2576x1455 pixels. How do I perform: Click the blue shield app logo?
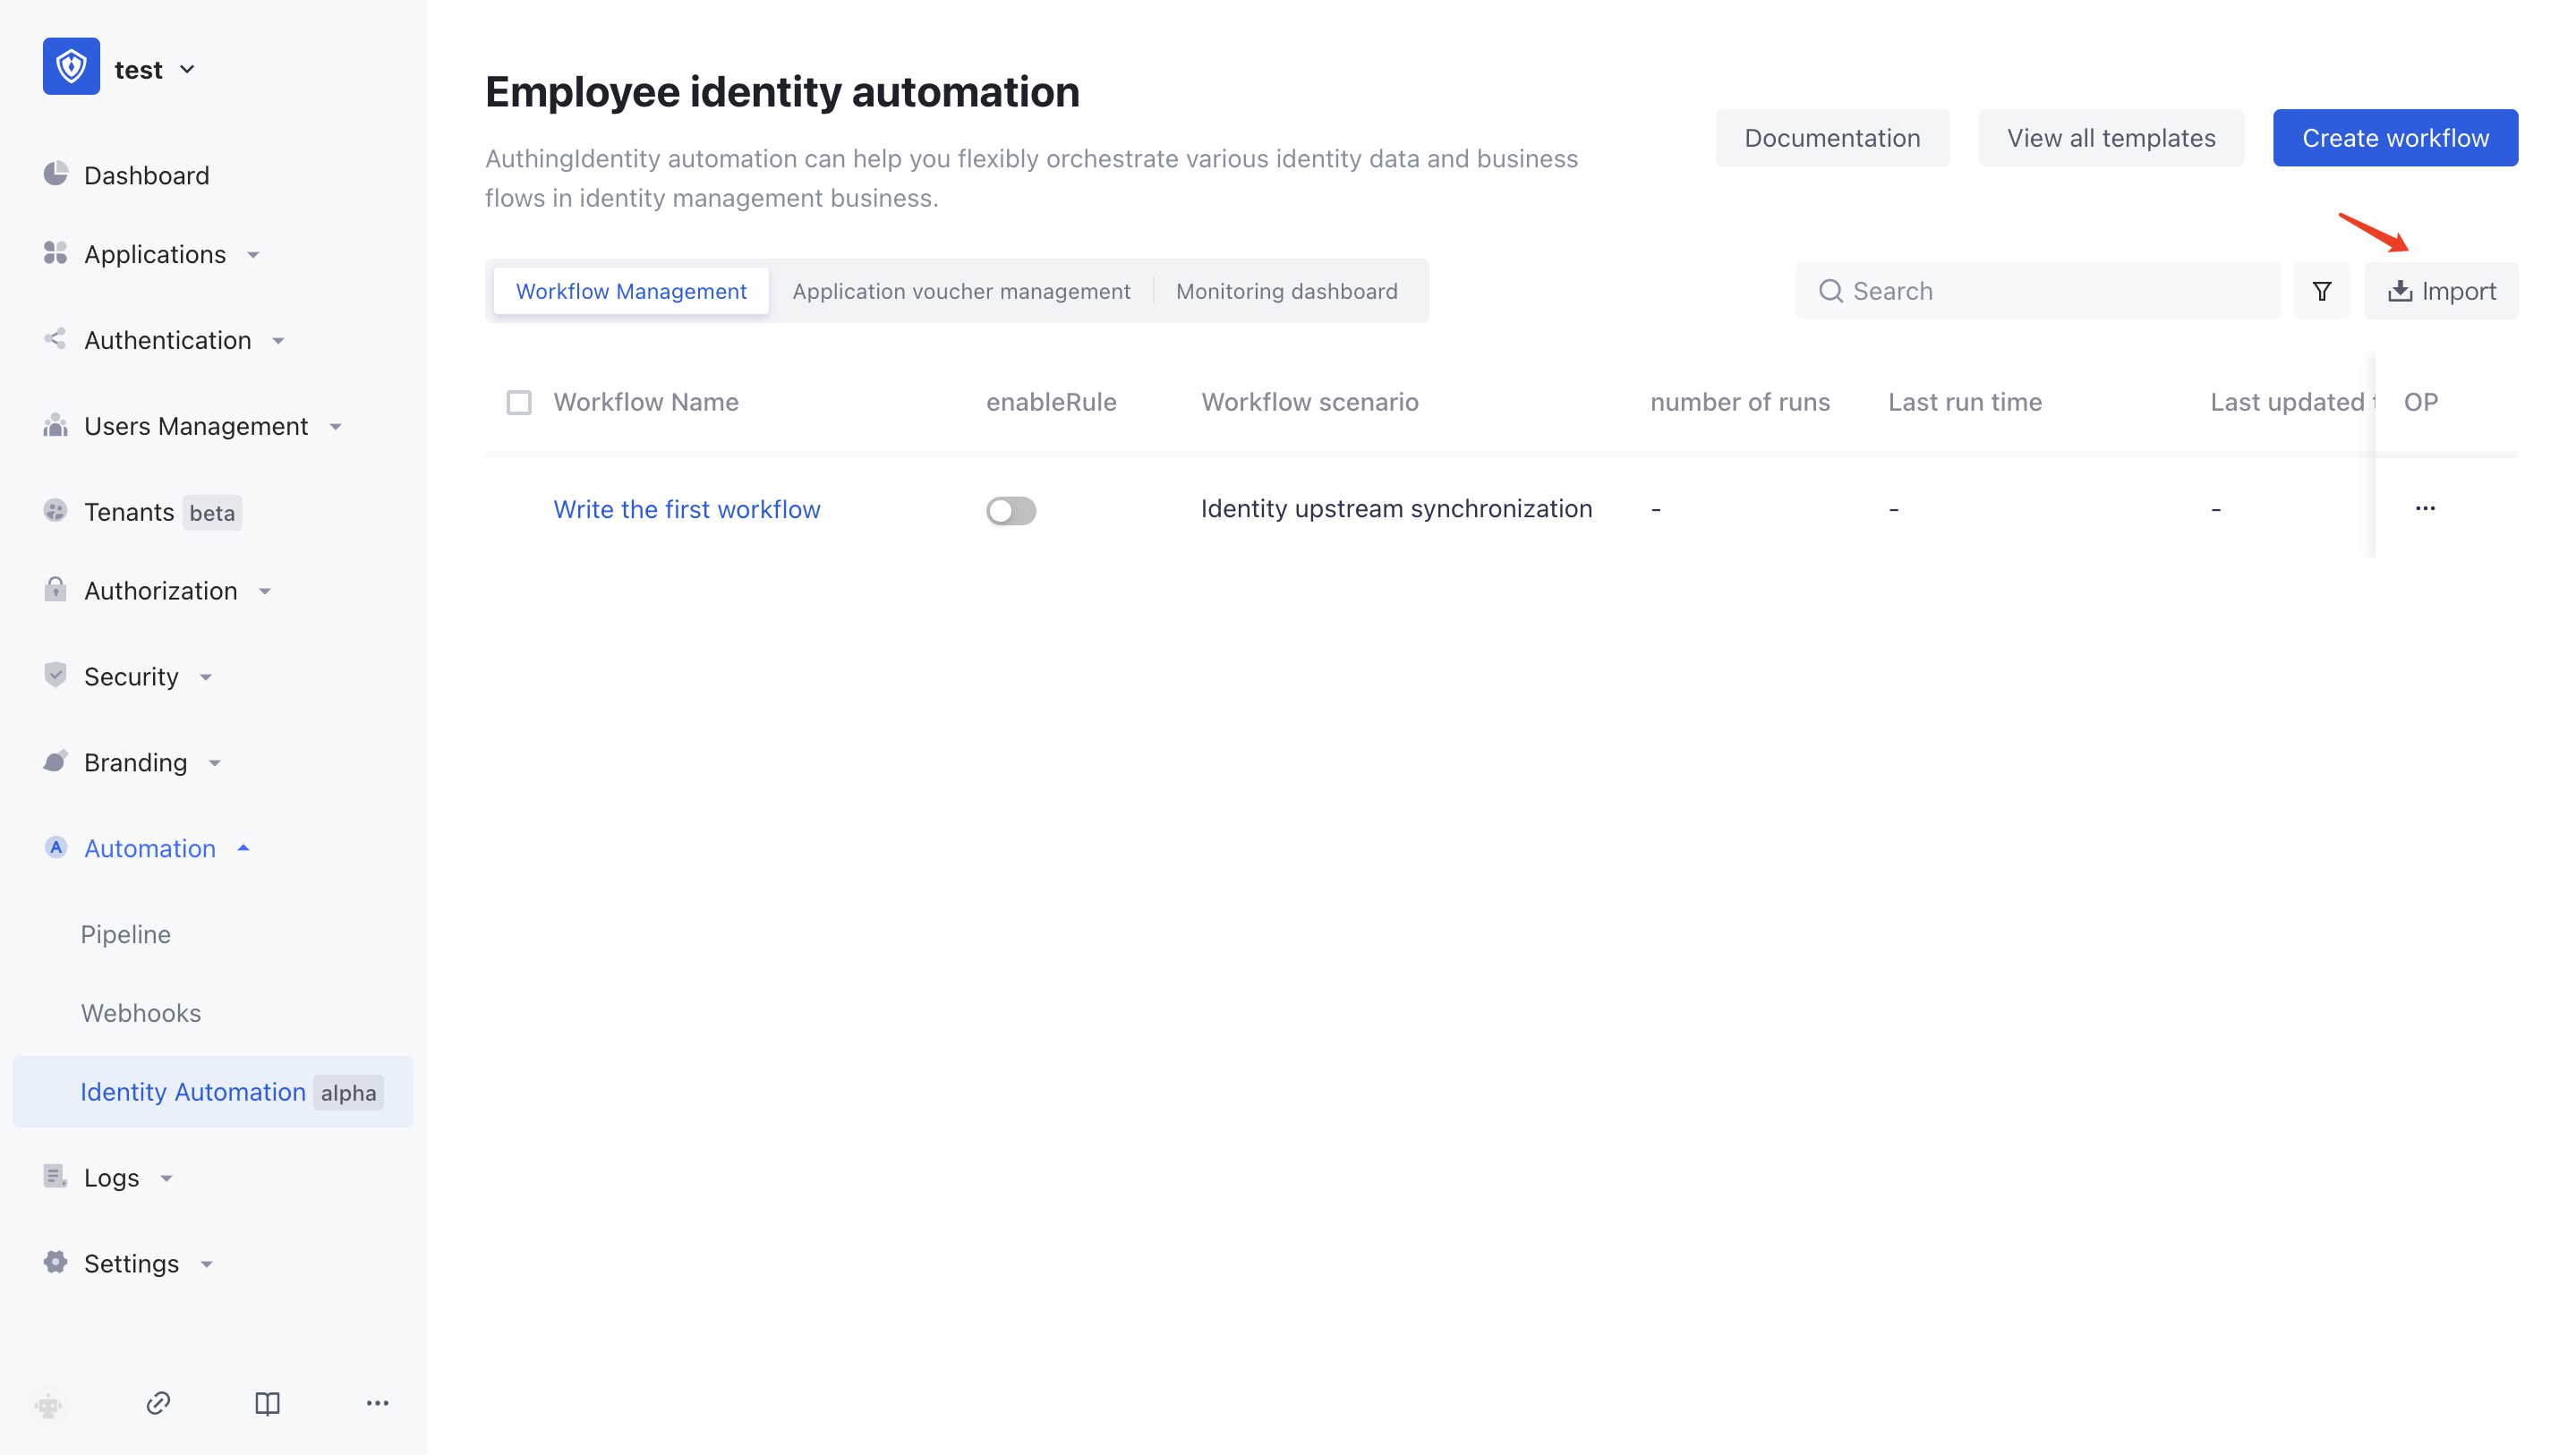71,67
